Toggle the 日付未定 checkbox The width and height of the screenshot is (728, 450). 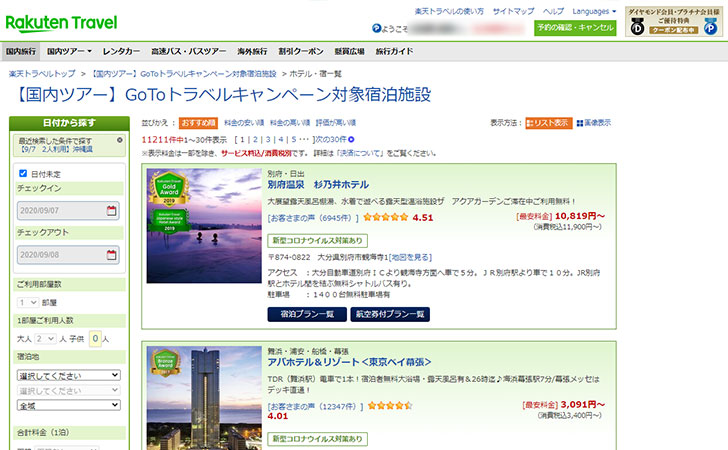click(23, 173)
